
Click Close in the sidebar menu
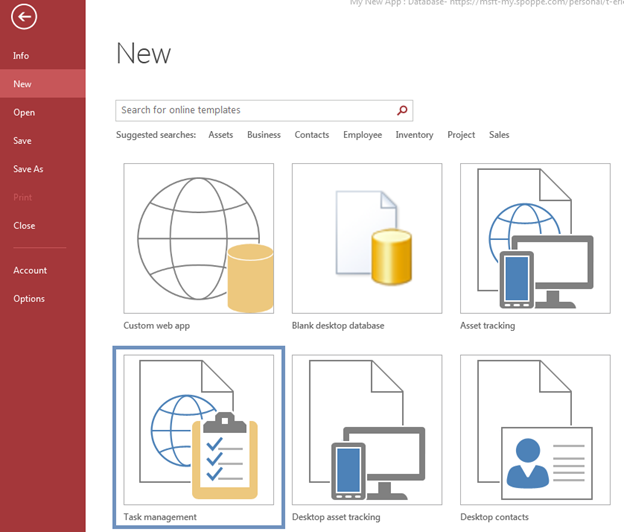[x=24, y=226]
